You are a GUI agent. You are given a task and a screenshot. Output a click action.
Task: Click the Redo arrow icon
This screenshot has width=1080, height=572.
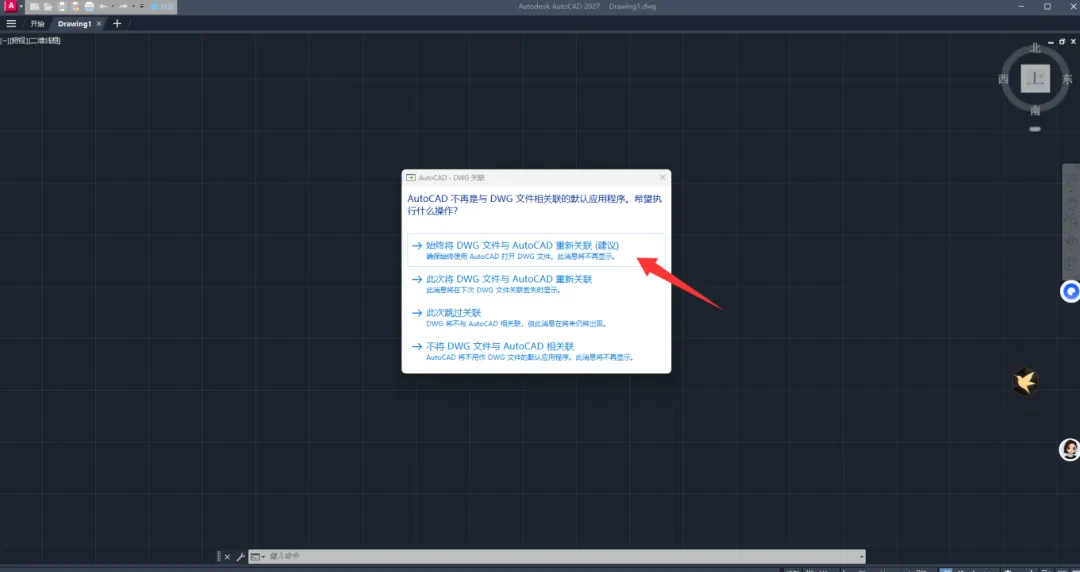tap(123, 6)
